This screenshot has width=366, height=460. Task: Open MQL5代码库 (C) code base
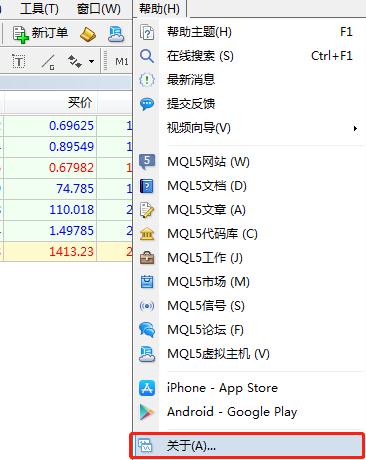click(x=248, y=234)
